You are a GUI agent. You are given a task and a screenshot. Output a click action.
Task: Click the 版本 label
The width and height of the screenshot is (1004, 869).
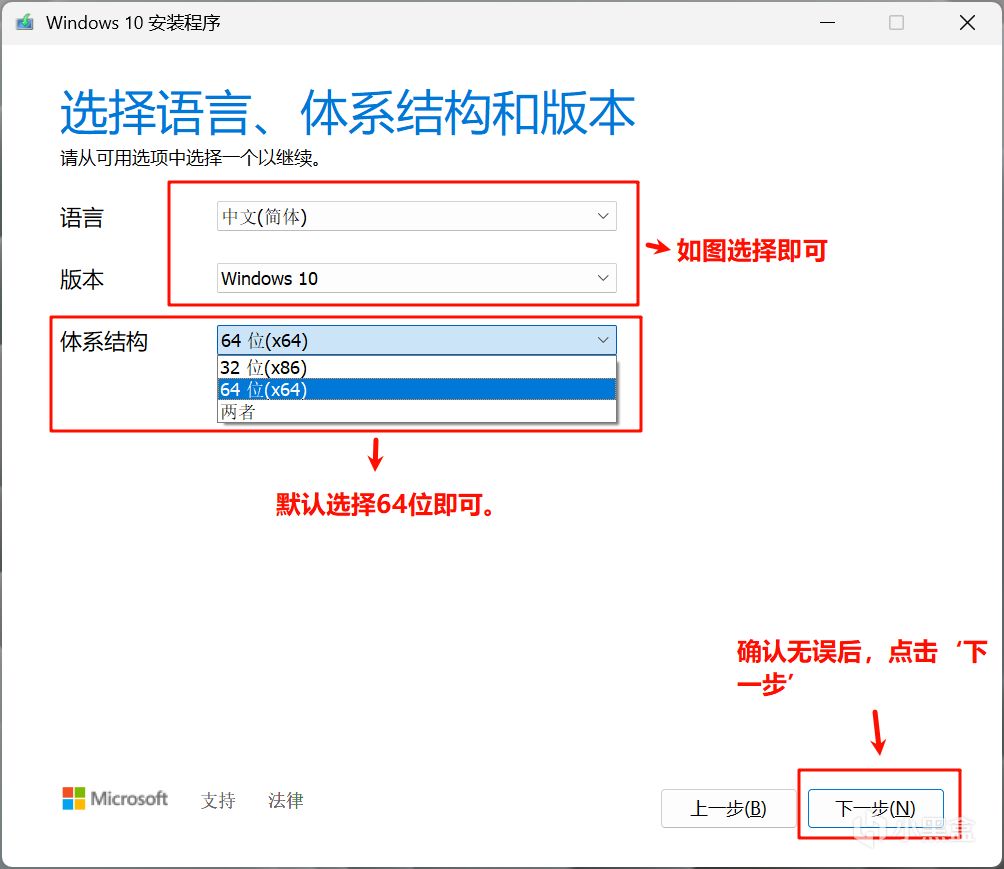[81, 279]
